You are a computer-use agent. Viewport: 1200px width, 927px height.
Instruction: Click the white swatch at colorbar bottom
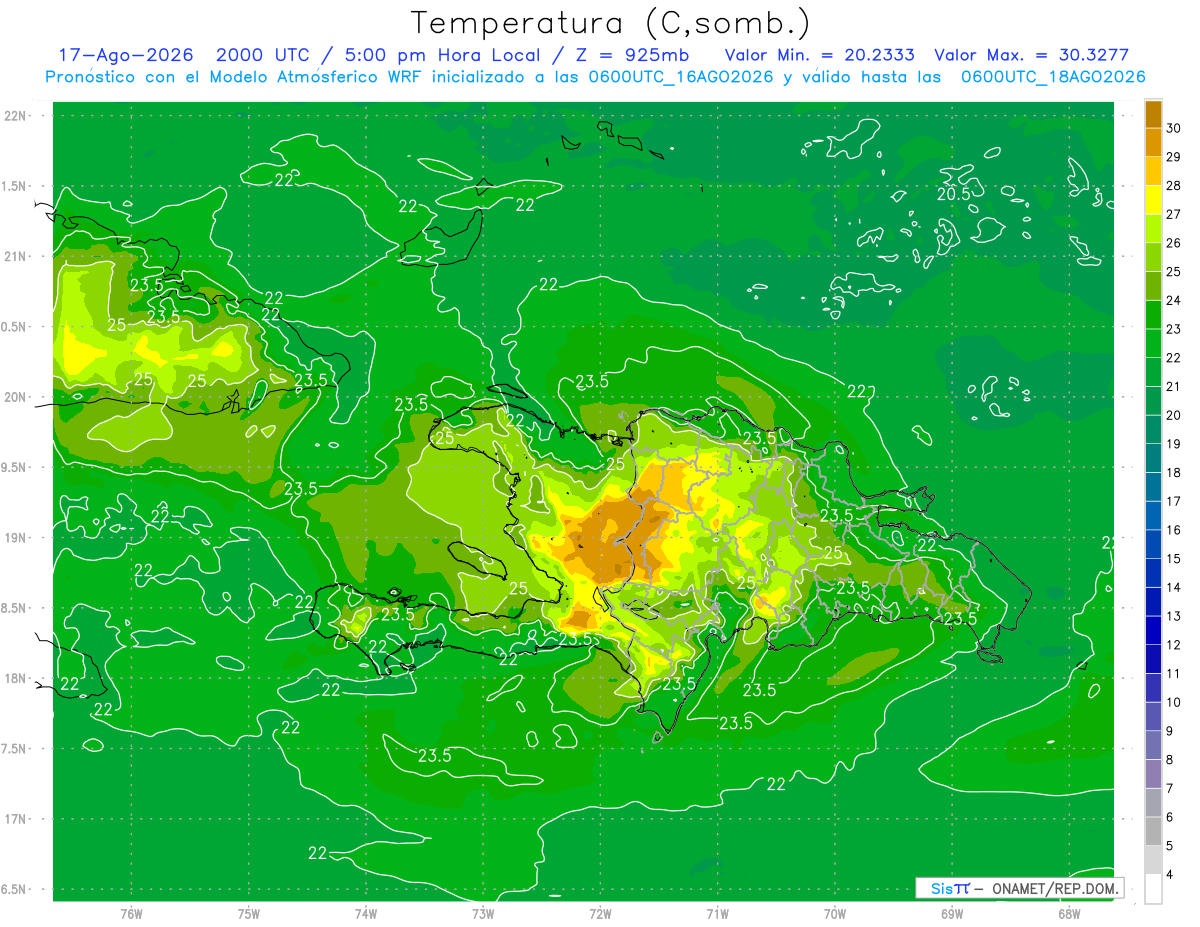pyautogui.click(x=1153, y=889)
